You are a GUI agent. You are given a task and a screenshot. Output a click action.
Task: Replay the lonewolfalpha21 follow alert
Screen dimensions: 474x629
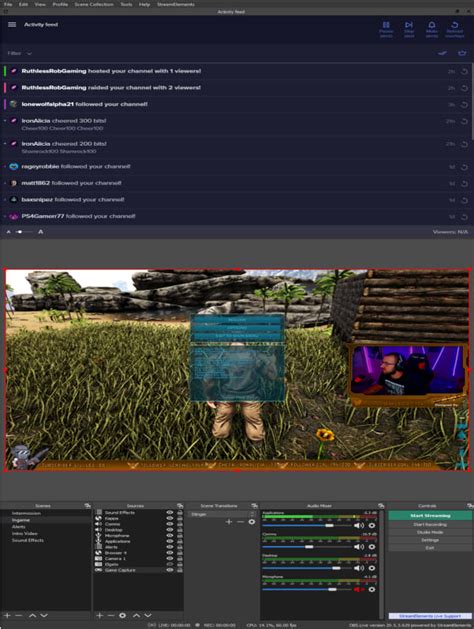(x=464, y=104)
